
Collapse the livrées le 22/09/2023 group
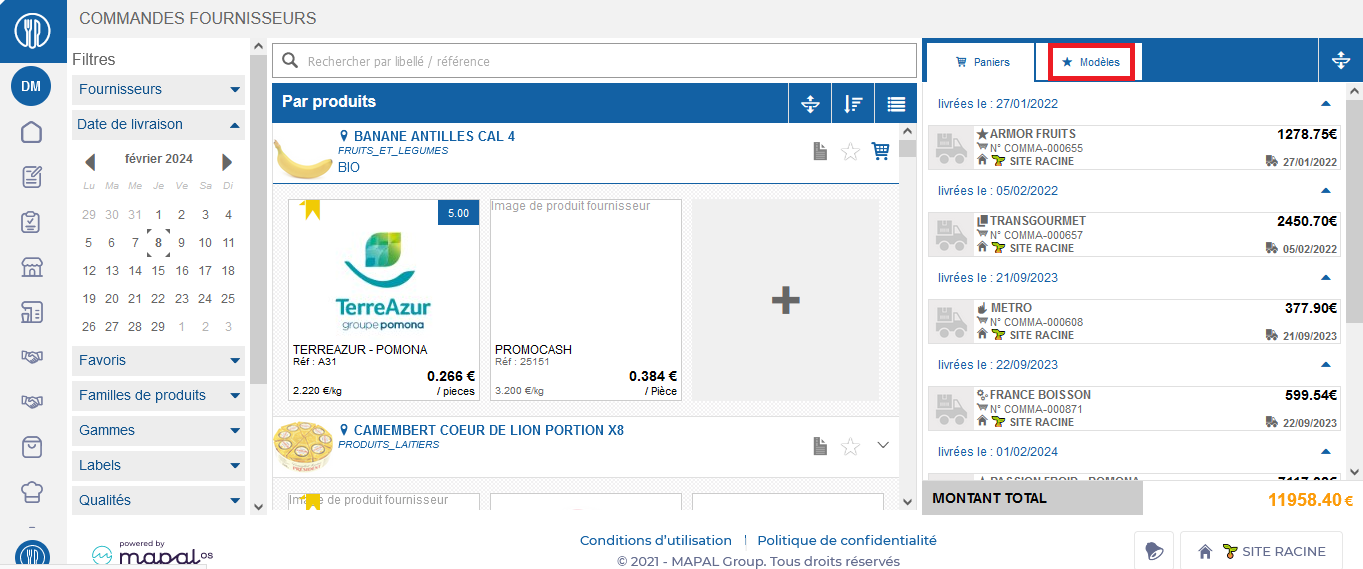[1326, 365]
